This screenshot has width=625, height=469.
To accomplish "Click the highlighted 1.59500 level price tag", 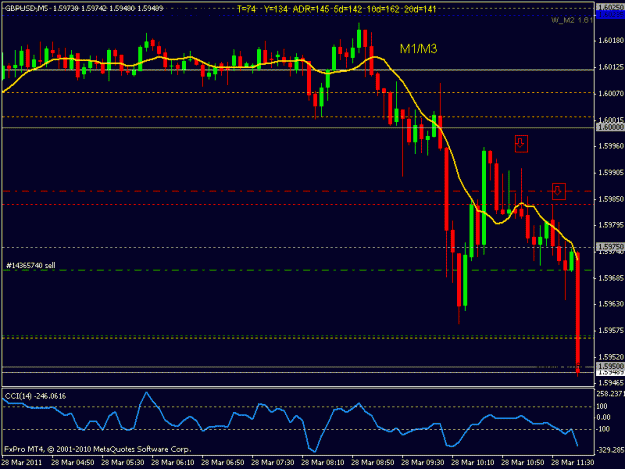I will [610, 366].
